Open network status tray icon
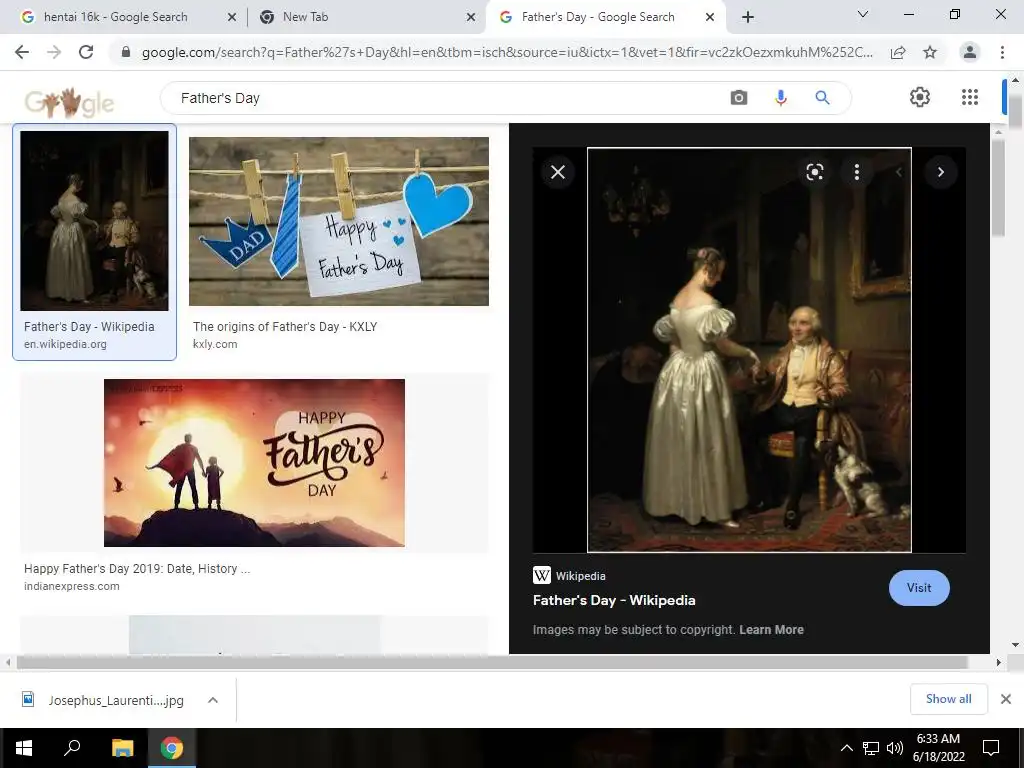Viewport: 1024px width, 768px height. (871, 748)
